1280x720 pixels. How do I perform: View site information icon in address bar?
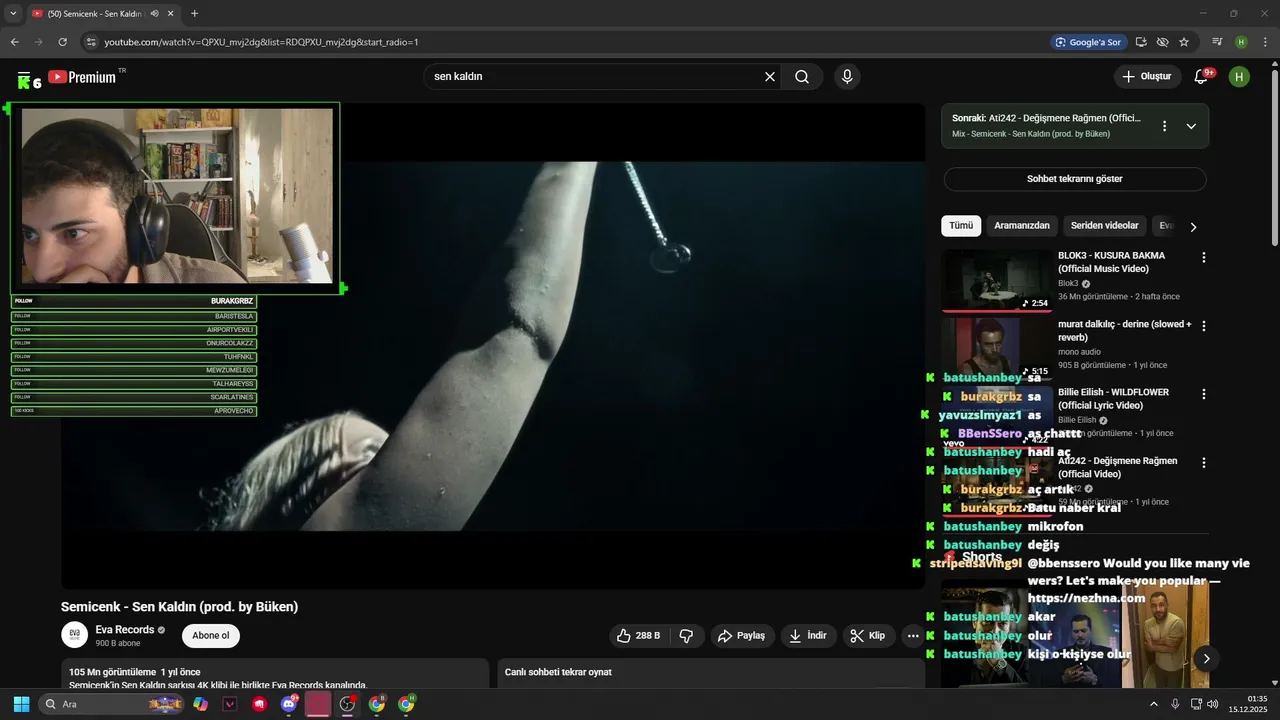tap(91, 42)
